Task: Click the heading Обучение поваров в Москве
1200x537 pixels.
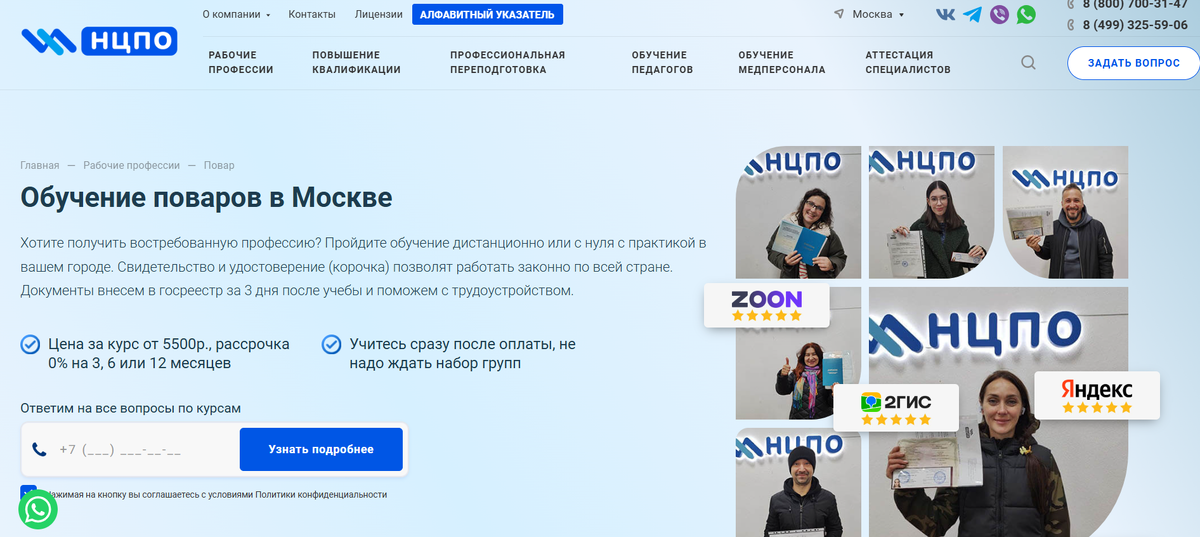Action: point(207,196)
